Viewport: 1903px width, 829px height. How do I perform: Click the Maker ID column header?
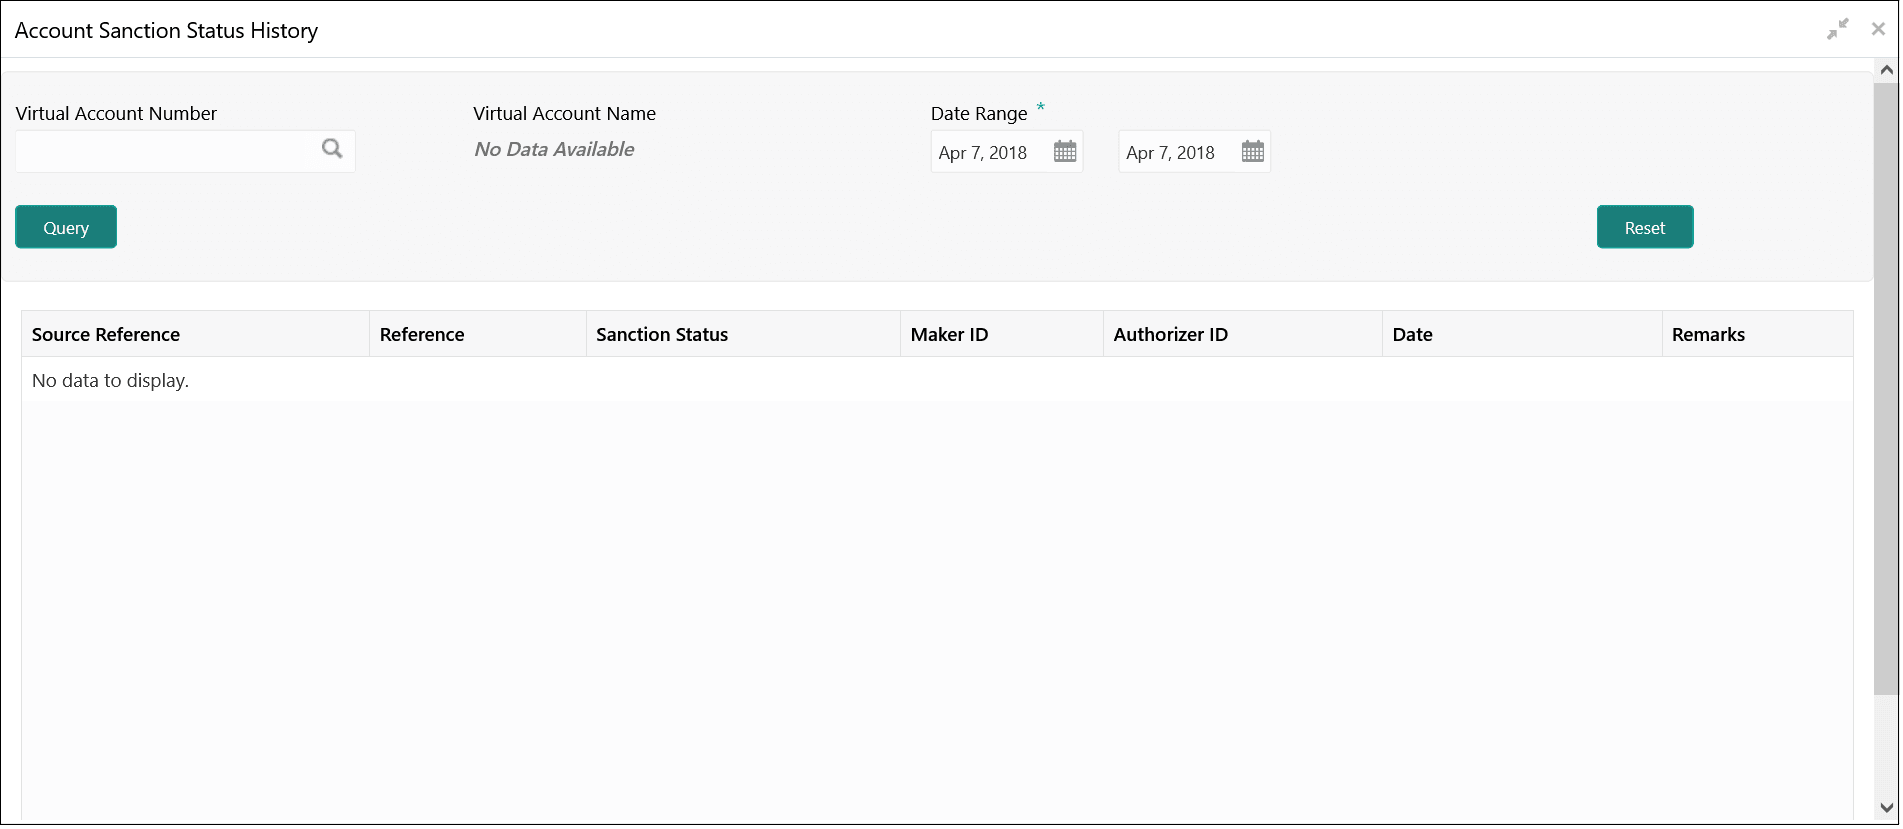[x=949, y=335]
